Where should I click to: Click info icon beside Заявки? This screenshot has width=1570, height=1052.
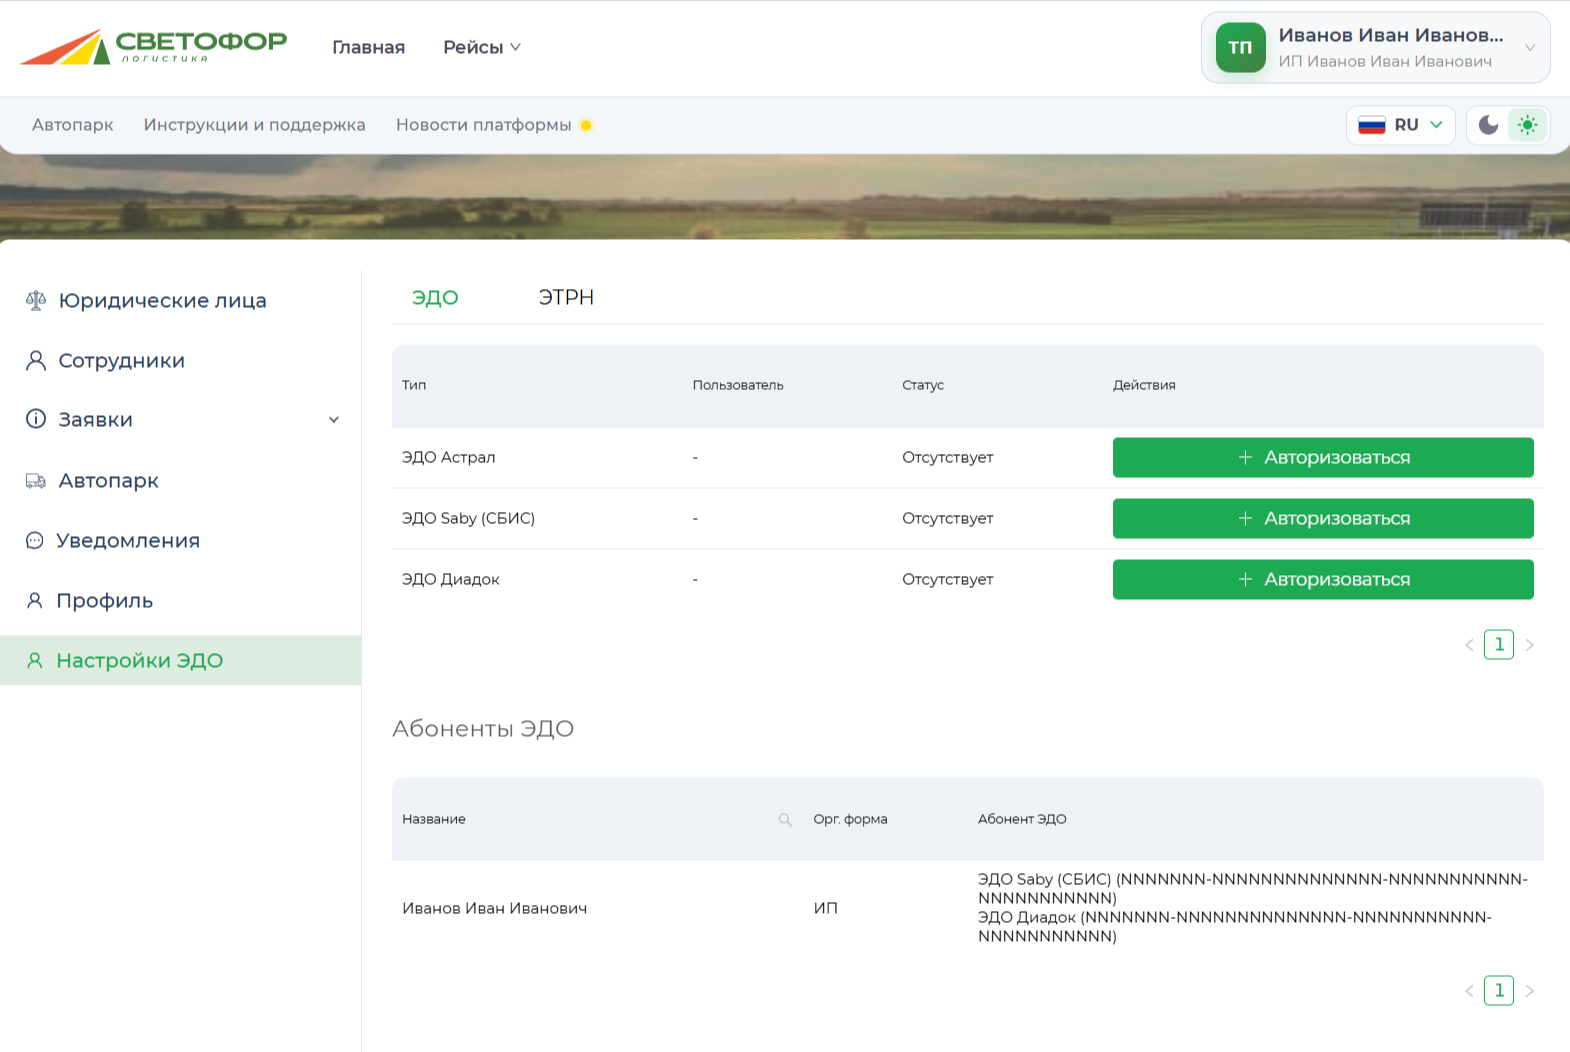[x=36, y=419]
